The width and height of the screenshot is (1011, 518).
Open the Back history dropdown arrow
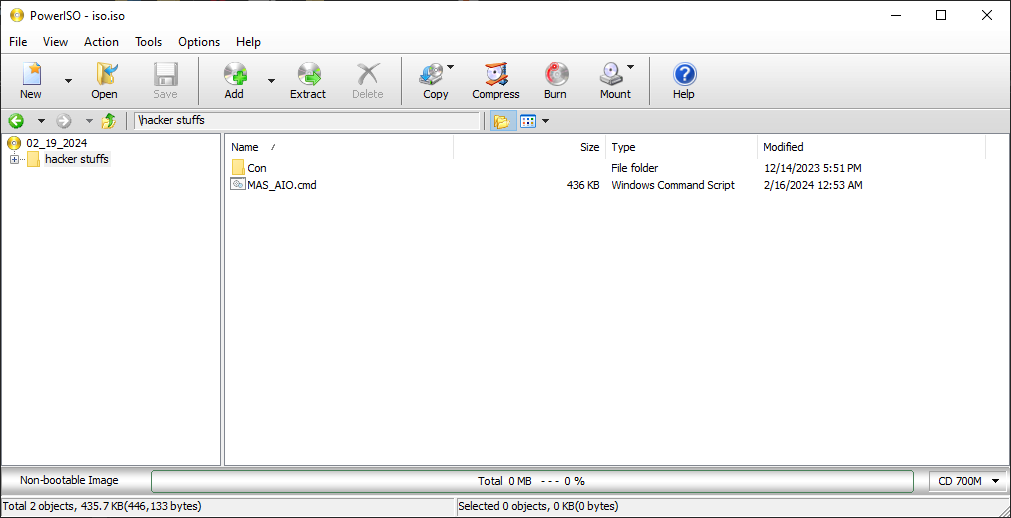(x=41, y=121)
